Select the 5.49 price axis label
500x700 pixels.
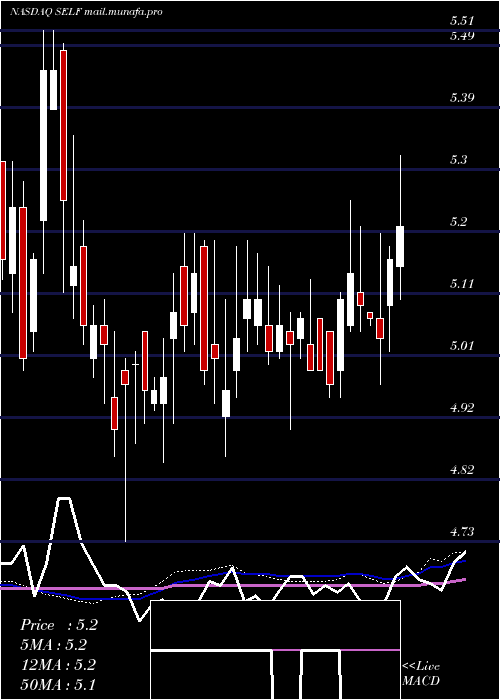coord(462,36)
